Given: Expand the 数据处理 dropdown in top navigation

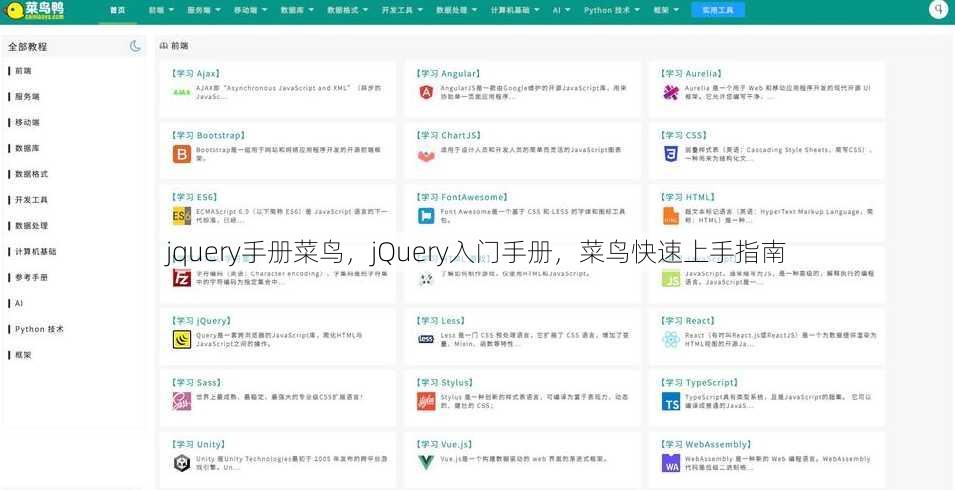Looking at the screenshot, I should tap(456, 10).
